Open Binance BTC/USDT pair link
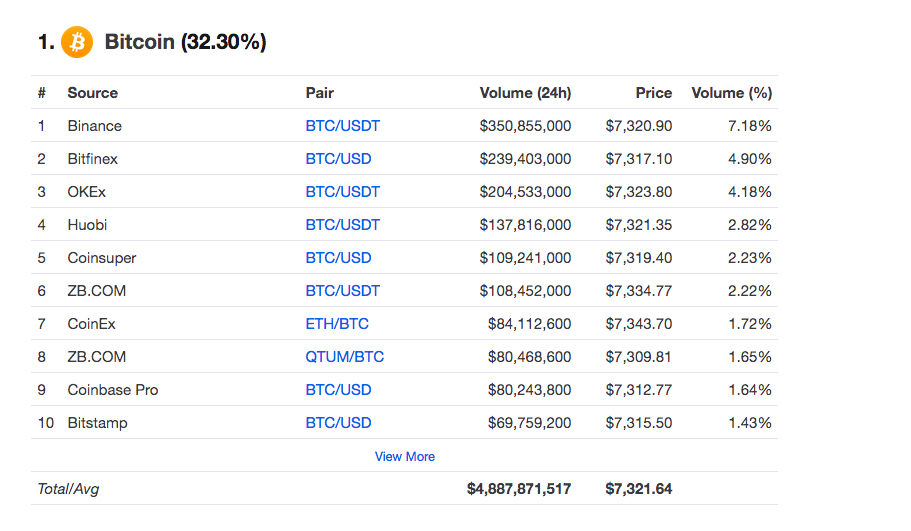Screen dimensions: 911x531 (x=343, y=126)
